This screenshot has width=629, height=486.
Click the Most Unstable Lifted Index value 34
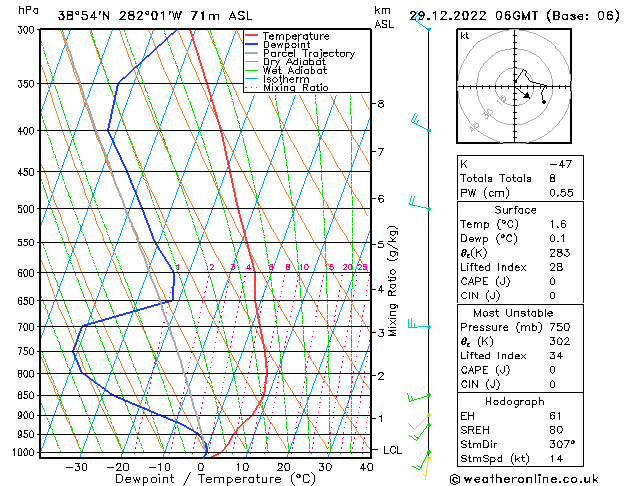pos(556,356)
